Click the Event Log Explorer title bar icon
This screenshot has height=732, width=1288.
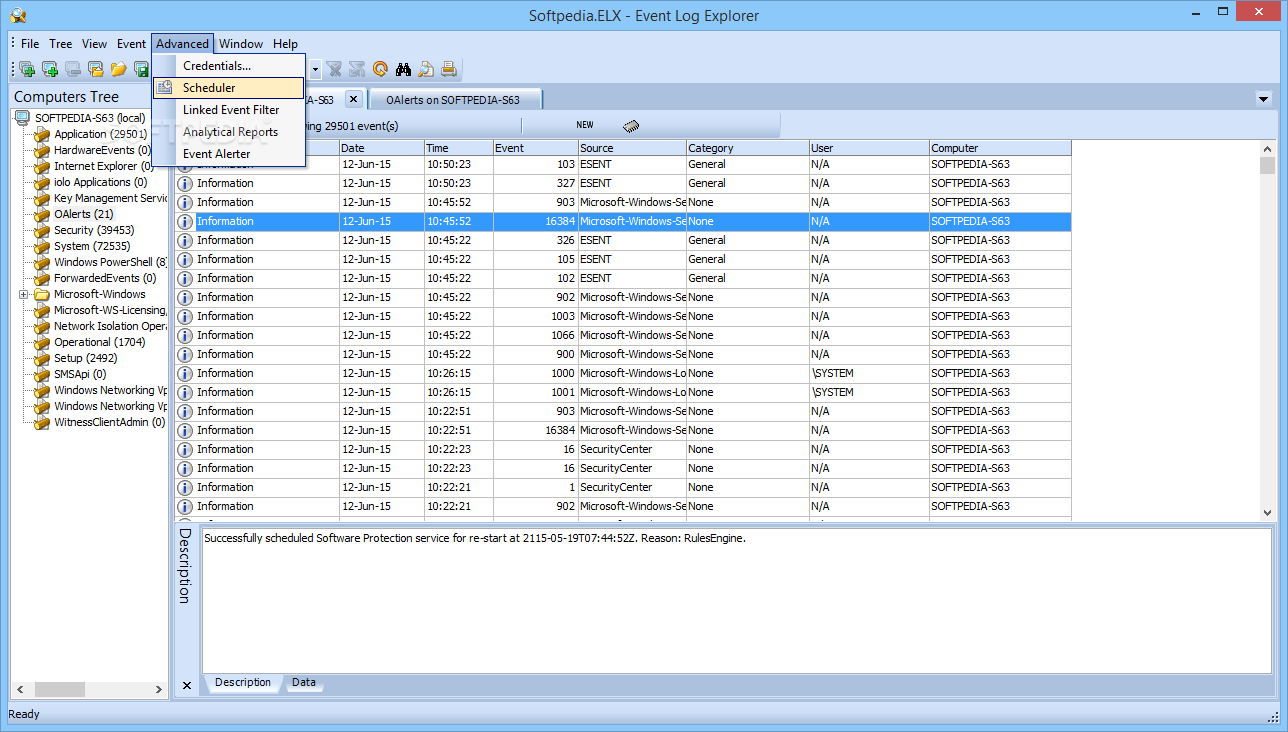(x=17, y=15)
